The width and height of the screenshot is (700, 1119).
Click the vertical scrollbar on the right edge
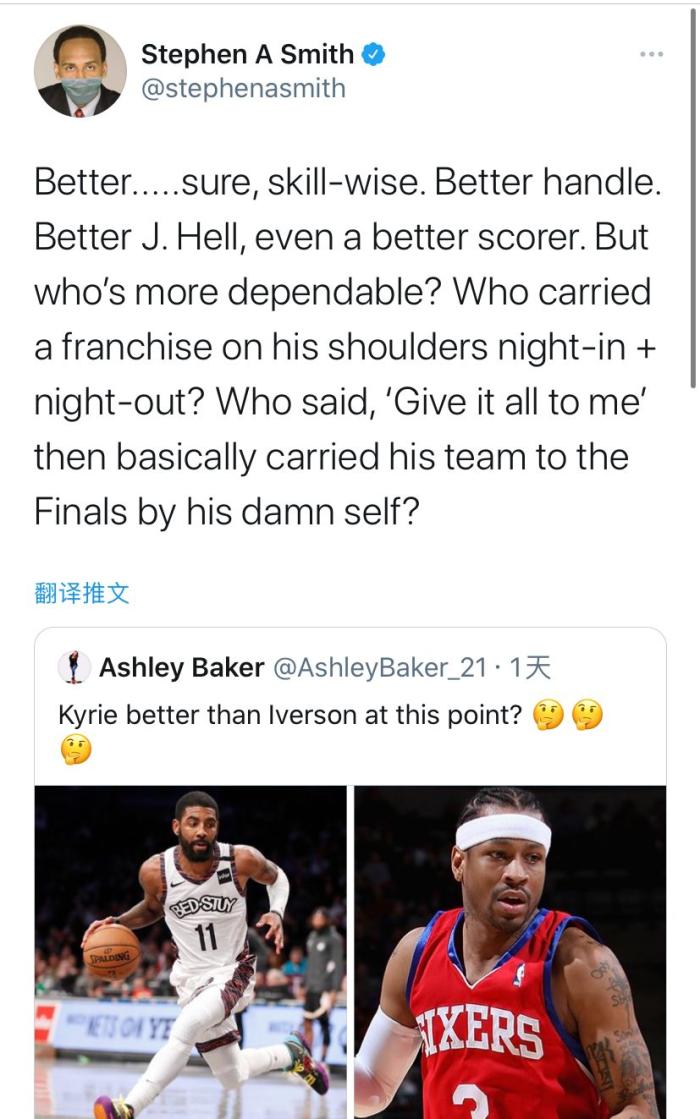693,200
